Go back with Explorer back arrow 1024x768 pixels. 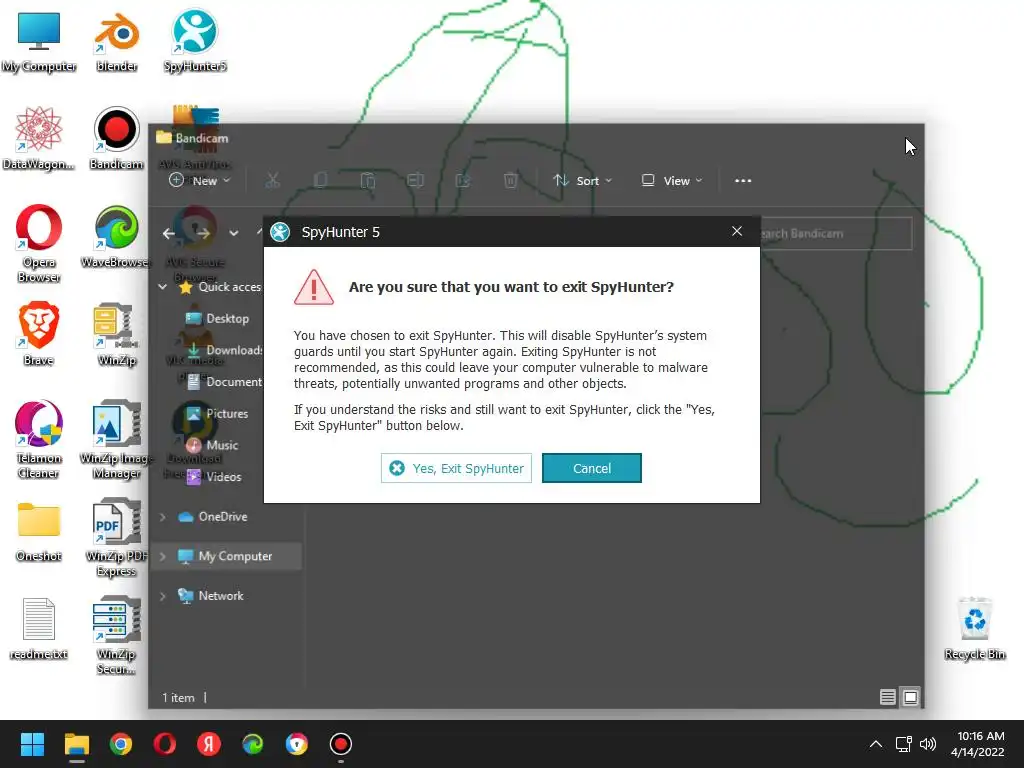click(169, 233)
